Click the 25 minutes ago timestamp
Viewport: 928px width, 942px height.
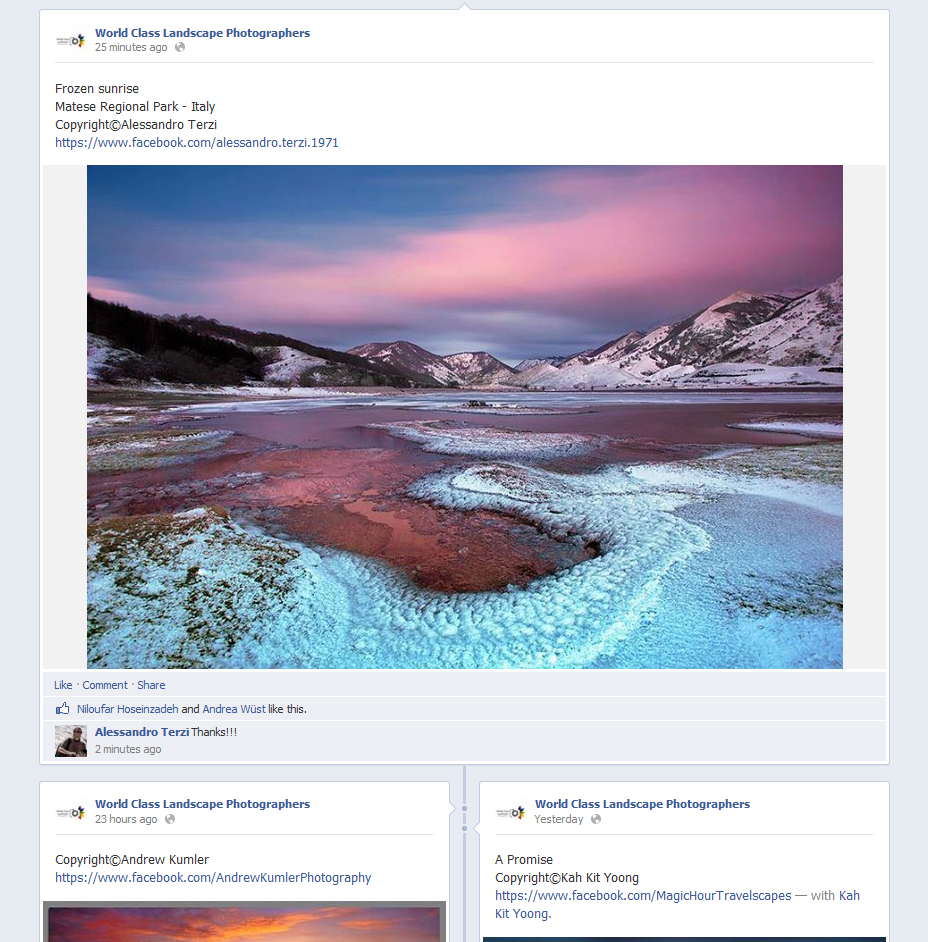pos(131,47)
